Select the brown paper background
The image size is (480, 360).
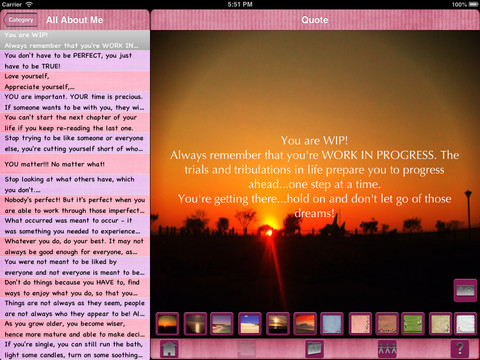pyautogui.click(x=387, y=323)
